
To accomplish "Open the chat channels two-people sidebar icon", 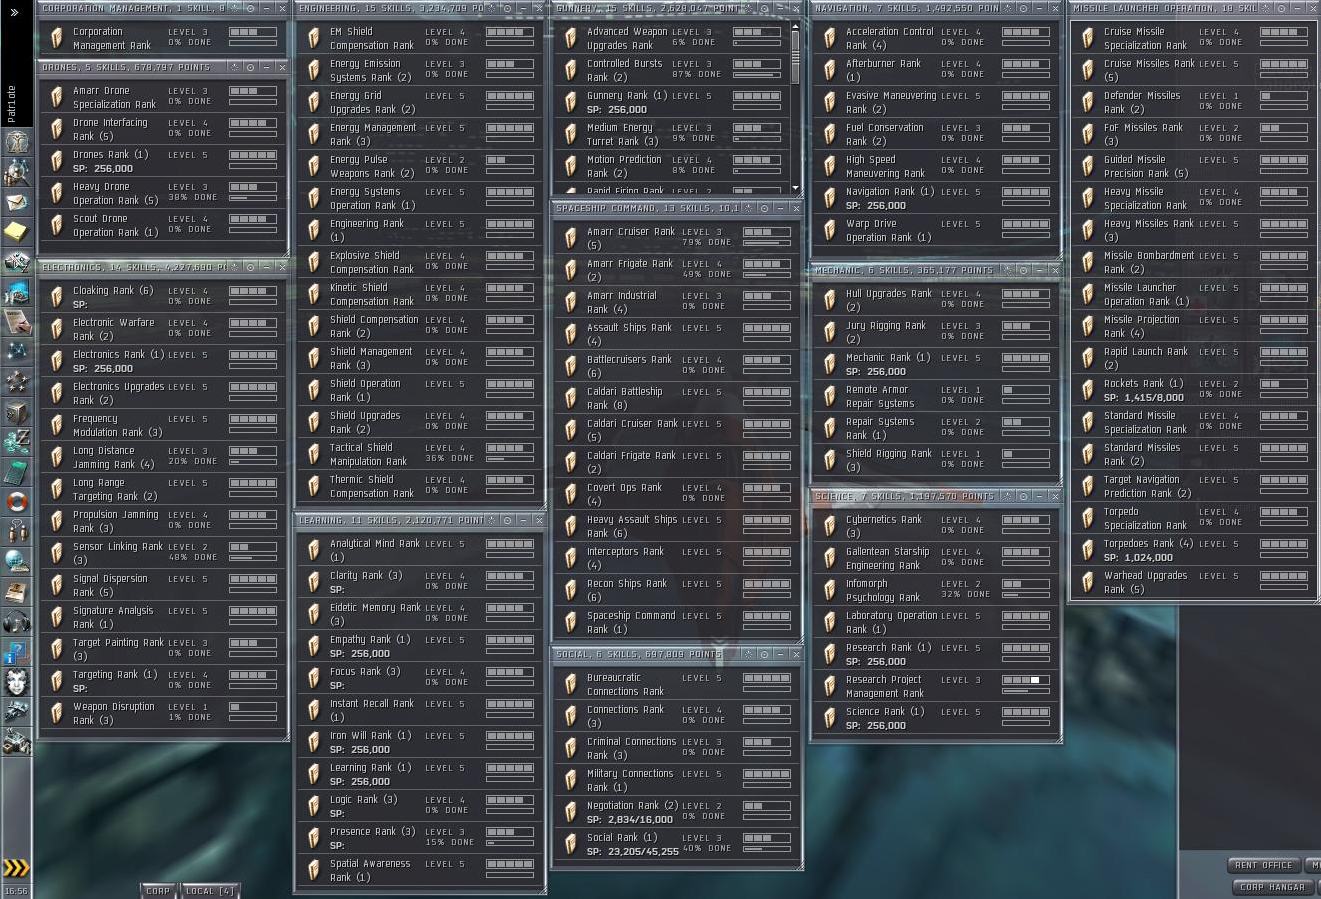I will [x=17, y=532].
